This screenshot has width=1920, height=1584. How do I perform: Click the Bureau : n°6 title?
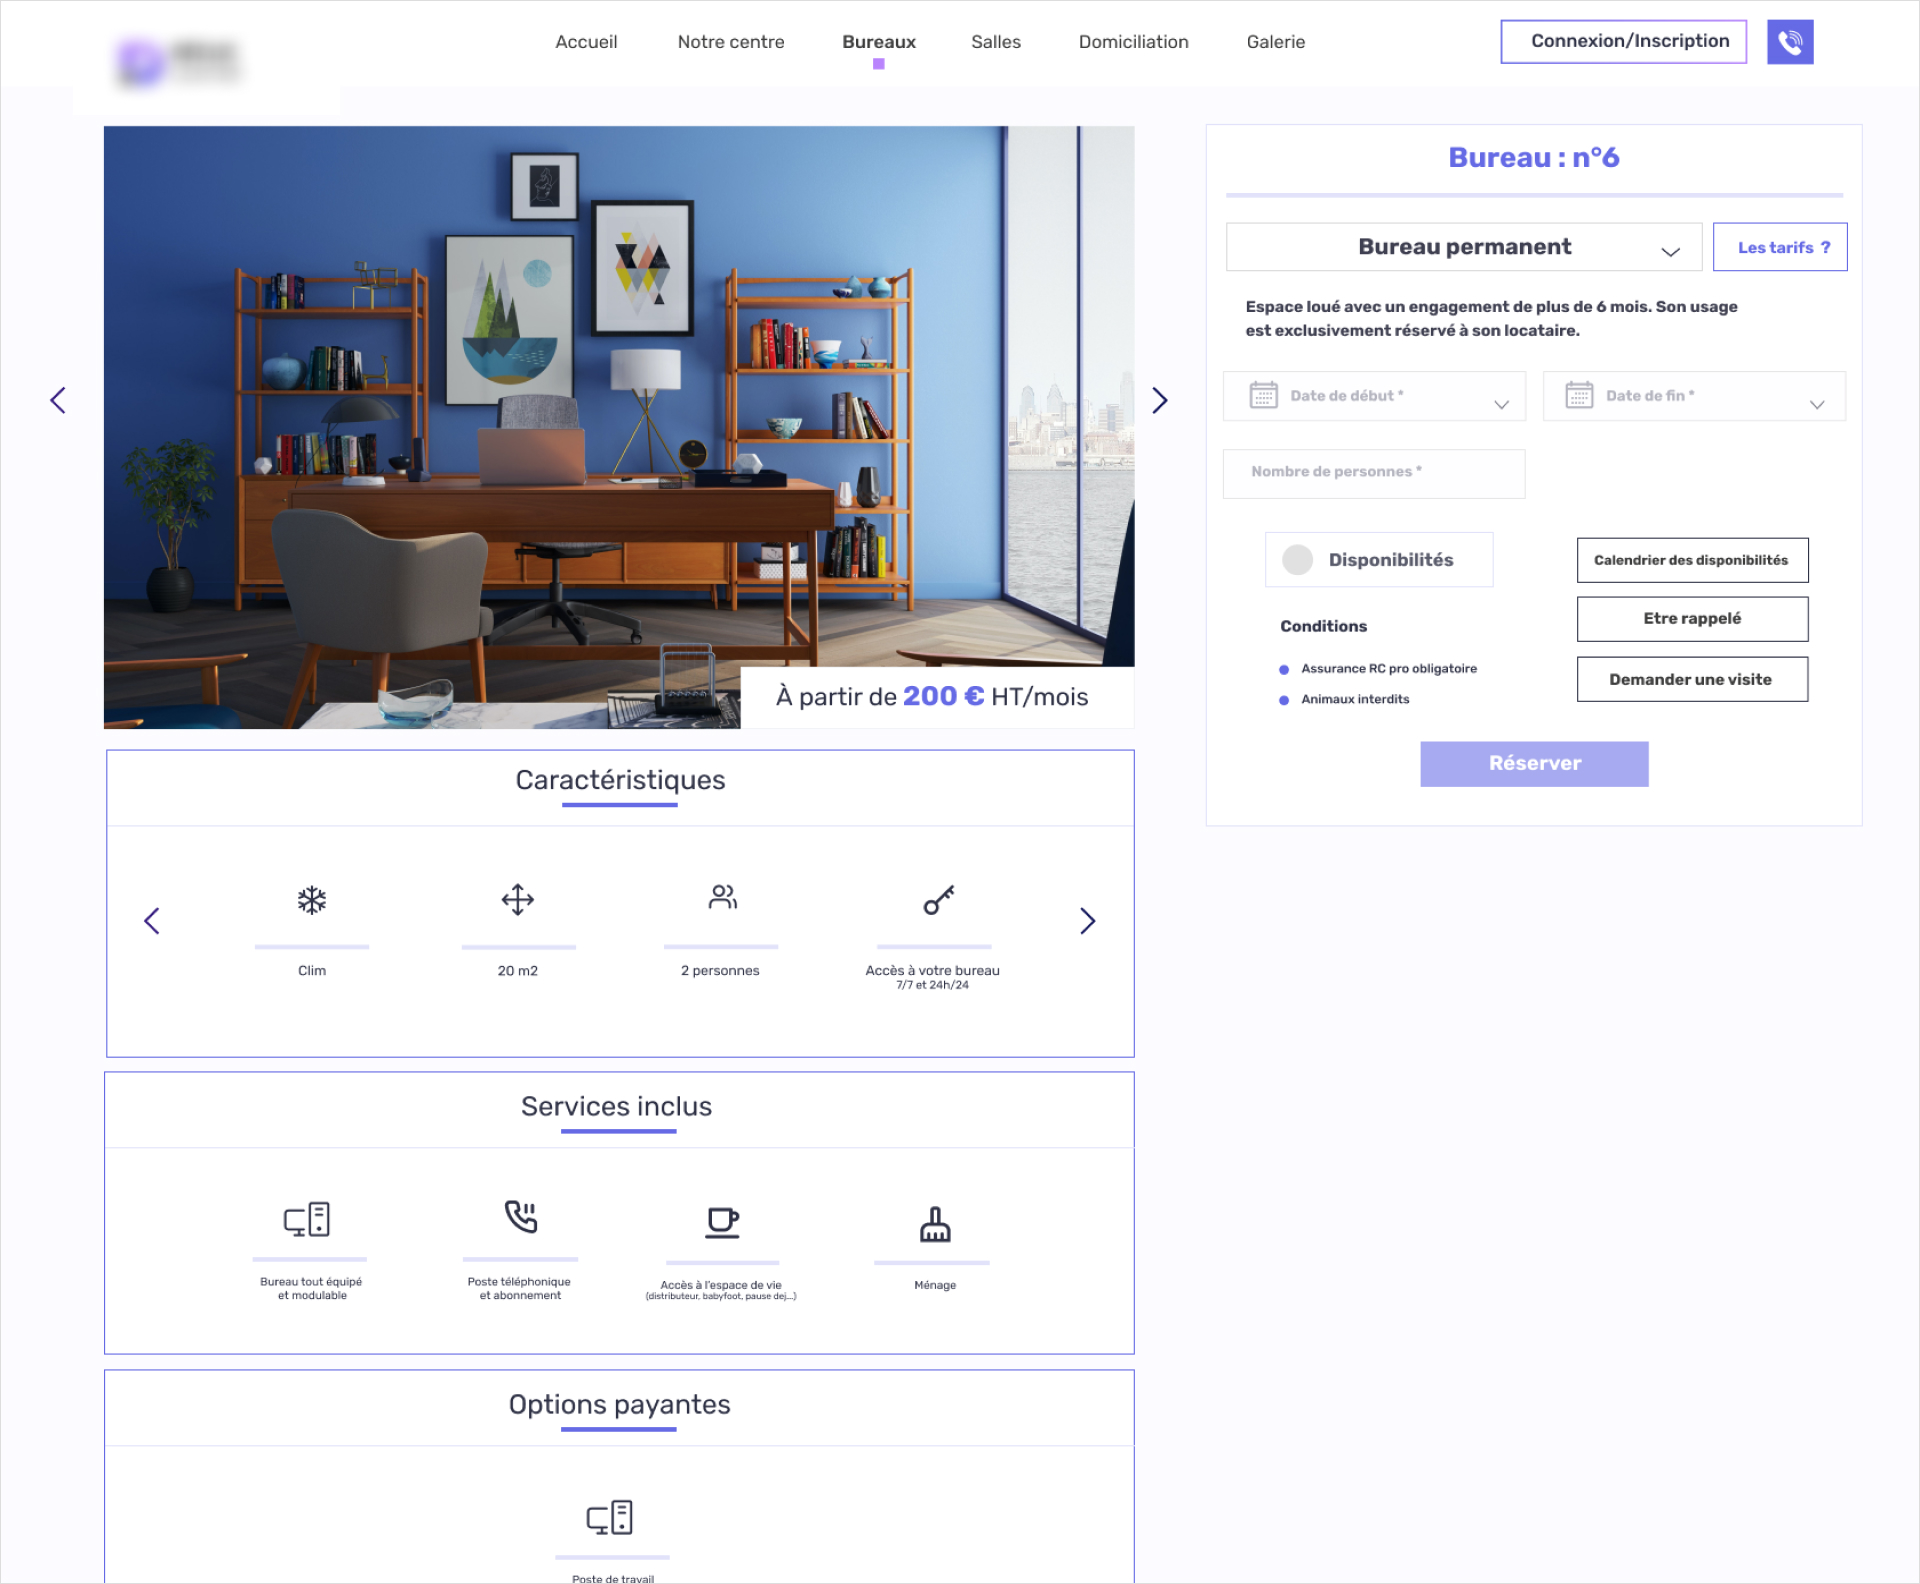(x=1534, y=158)
